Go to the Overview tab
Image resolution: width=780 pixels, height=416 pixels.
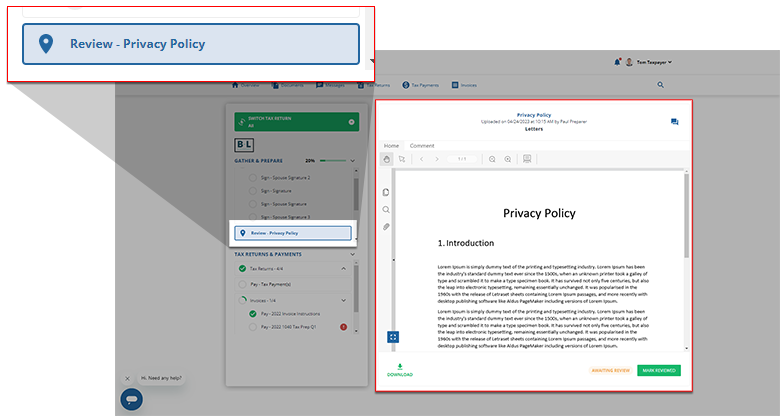tap(246, 85)
